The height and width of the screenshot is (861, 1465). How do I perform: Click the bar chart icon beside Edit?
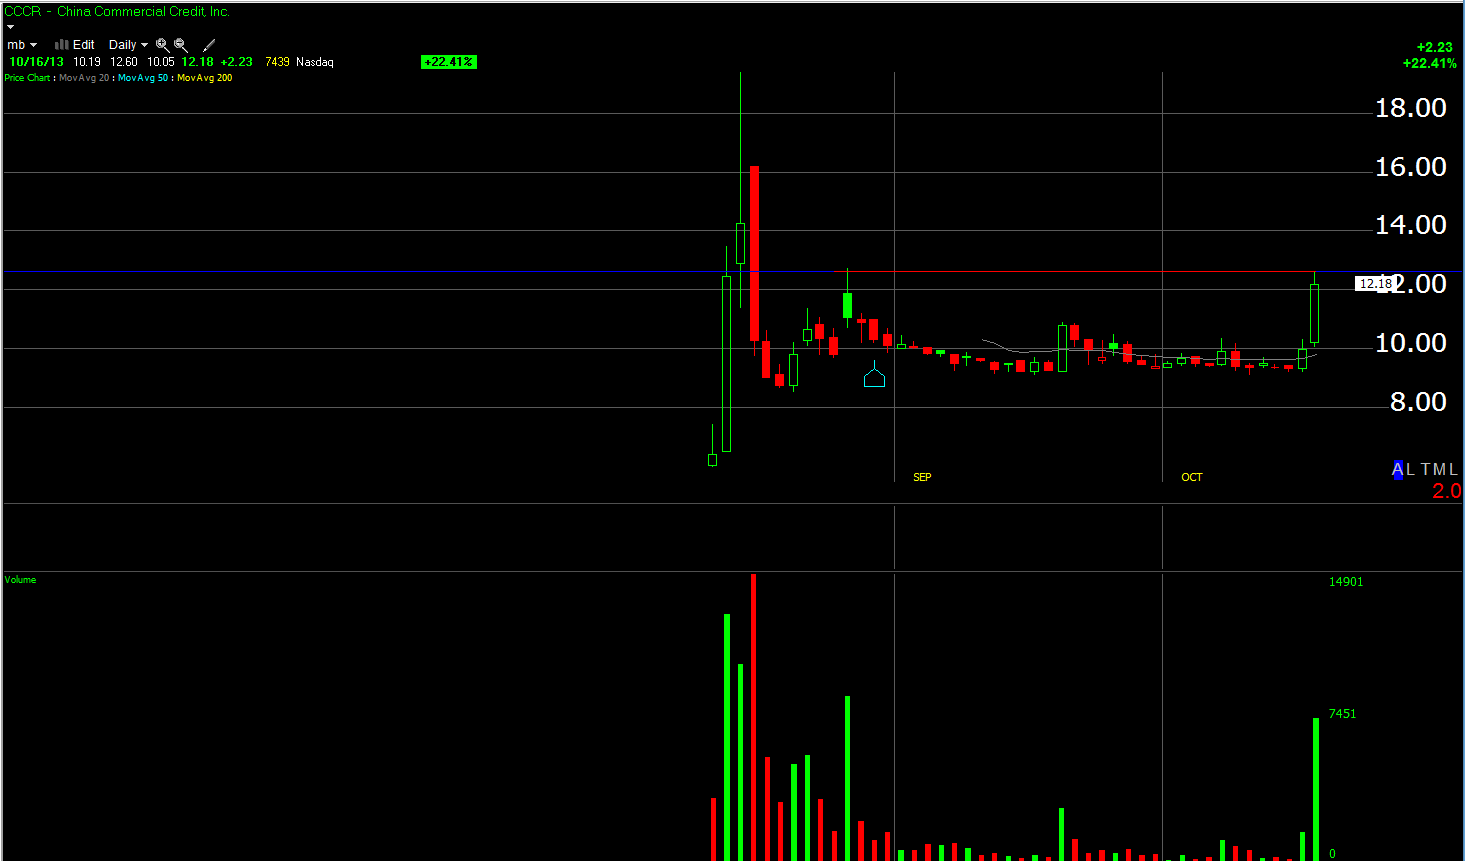coord(61,45)
